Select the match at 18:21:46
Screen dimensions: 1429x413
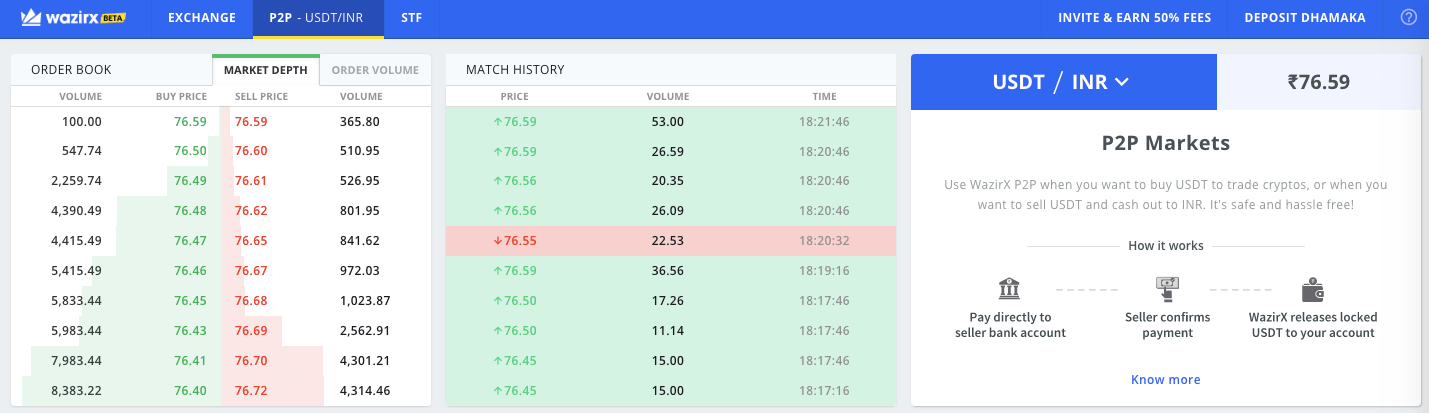pos(670,122)
